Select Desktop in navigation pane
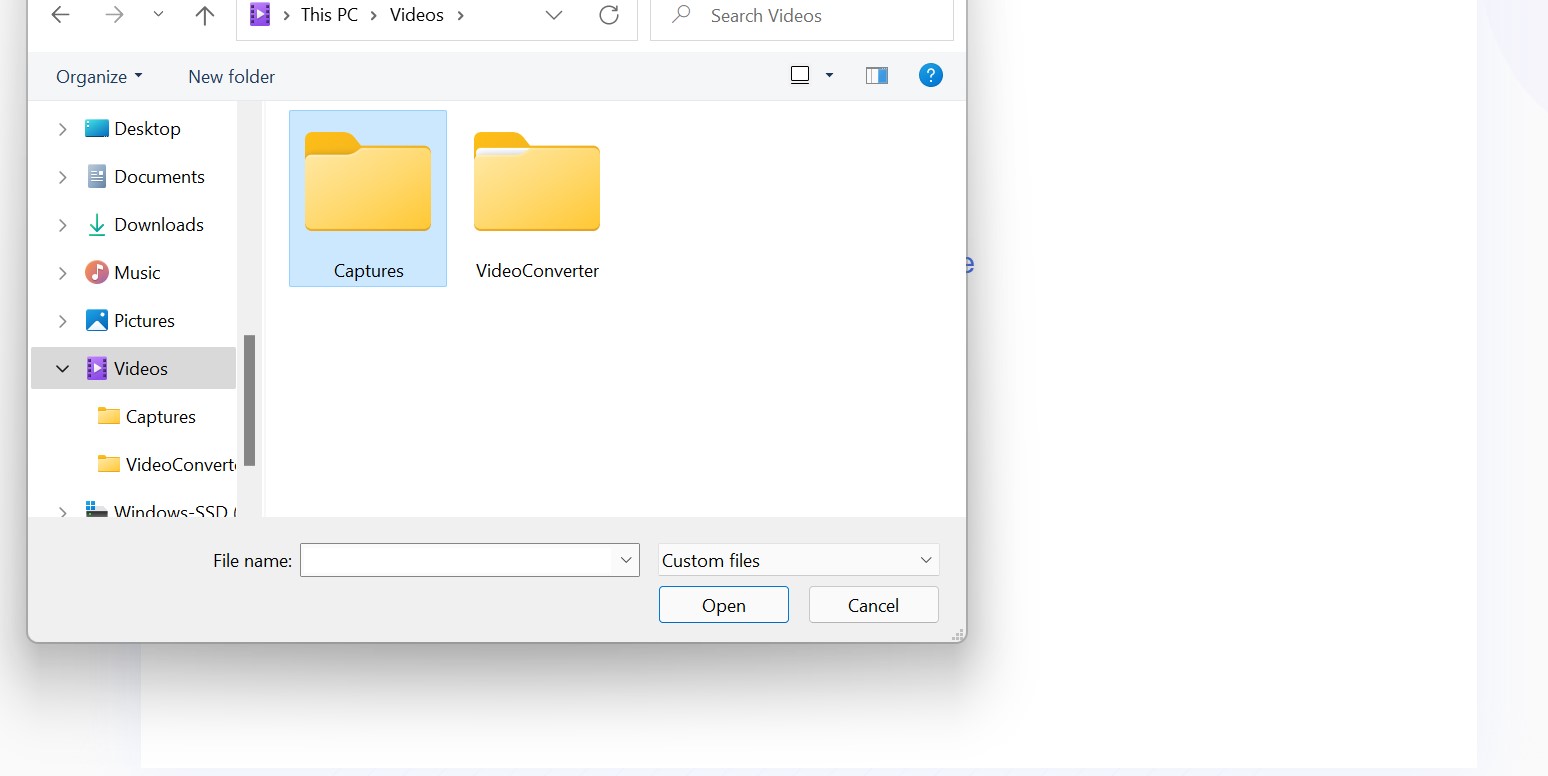 click(147, 128)
